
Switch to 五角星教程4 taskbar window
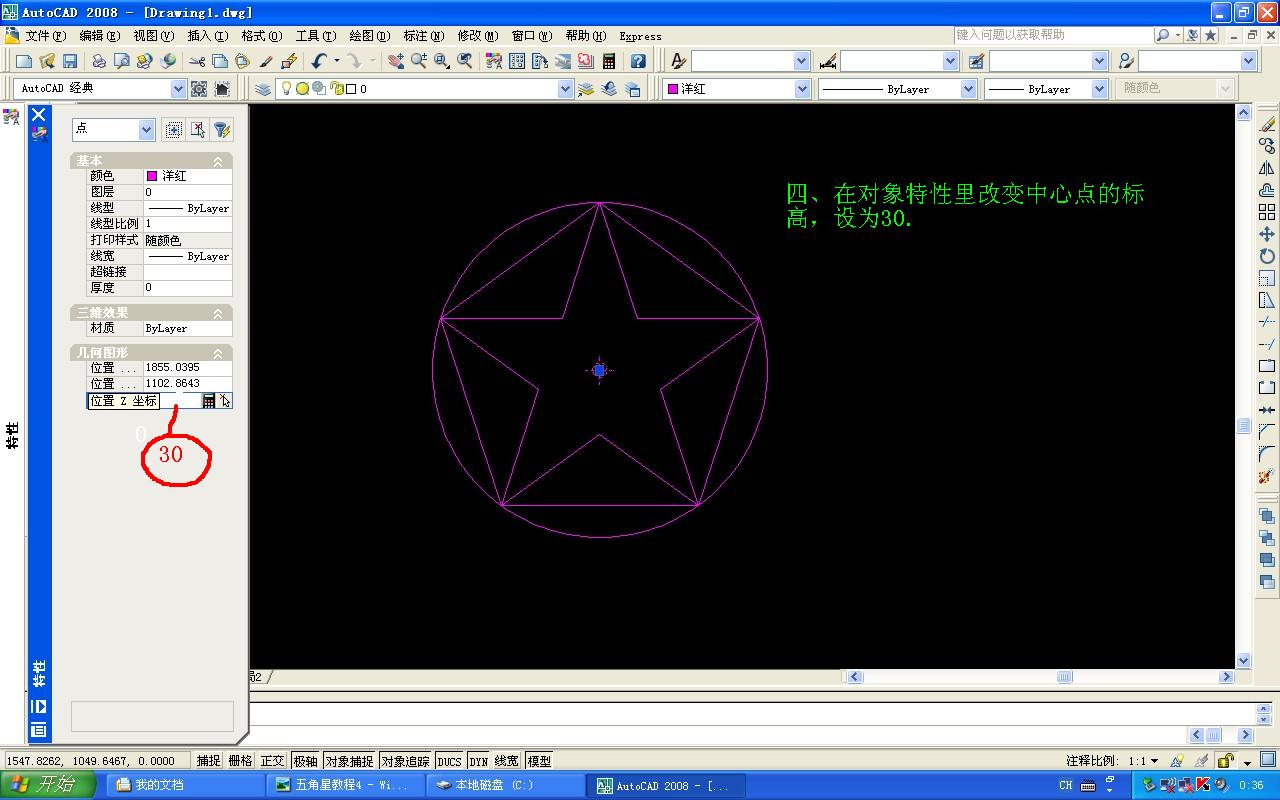[346, 785]
